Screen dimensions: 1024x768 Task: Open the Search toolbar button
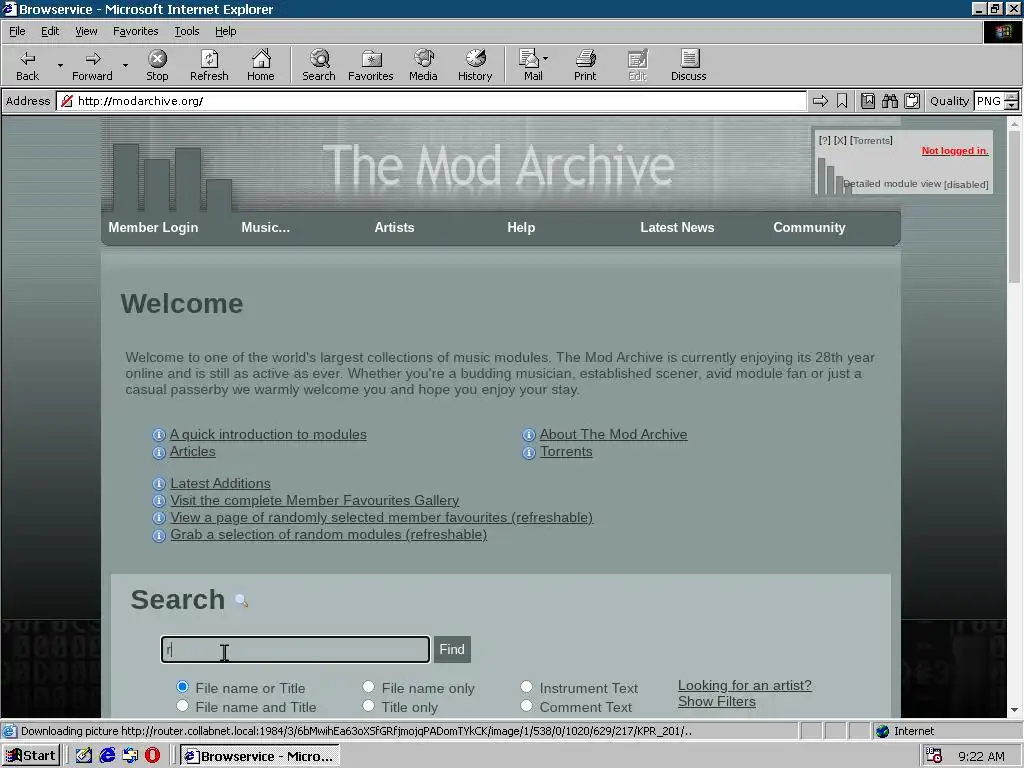point(319,65)
